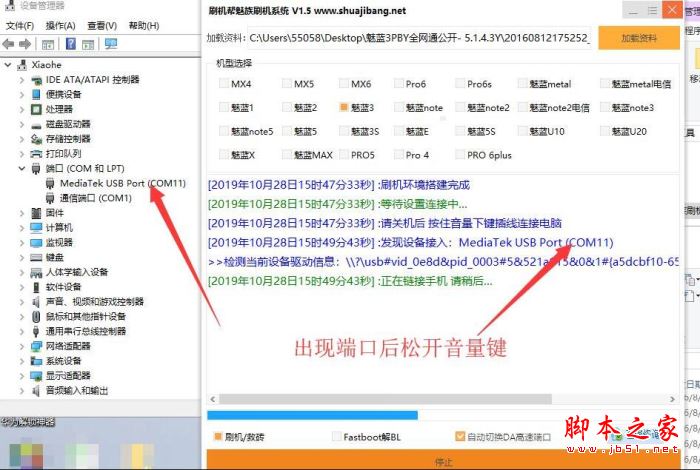Select the 通用串行总线控制器 icon
This screenshot has height=470, width=700.
coord(37,331)
